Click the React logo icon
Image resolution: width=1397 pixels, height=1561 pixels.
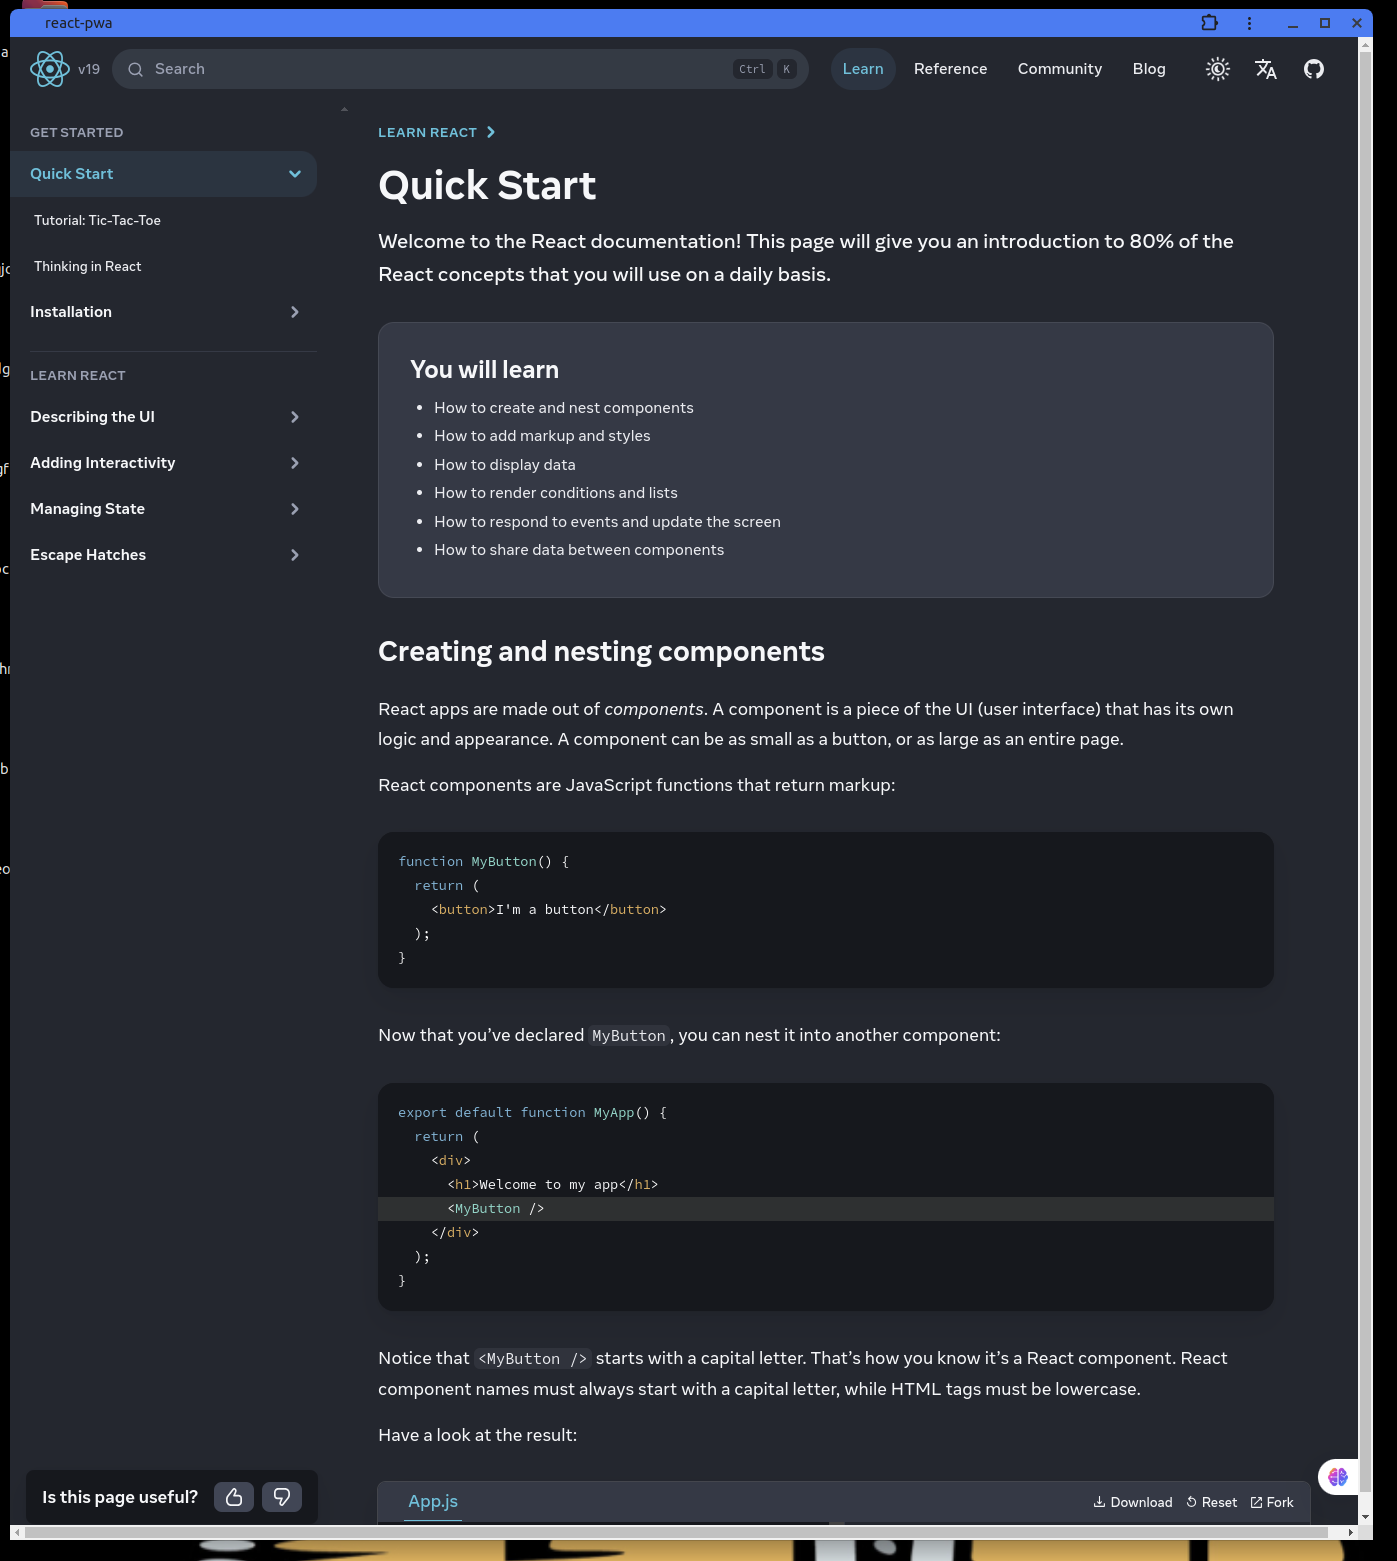[49, 69]
